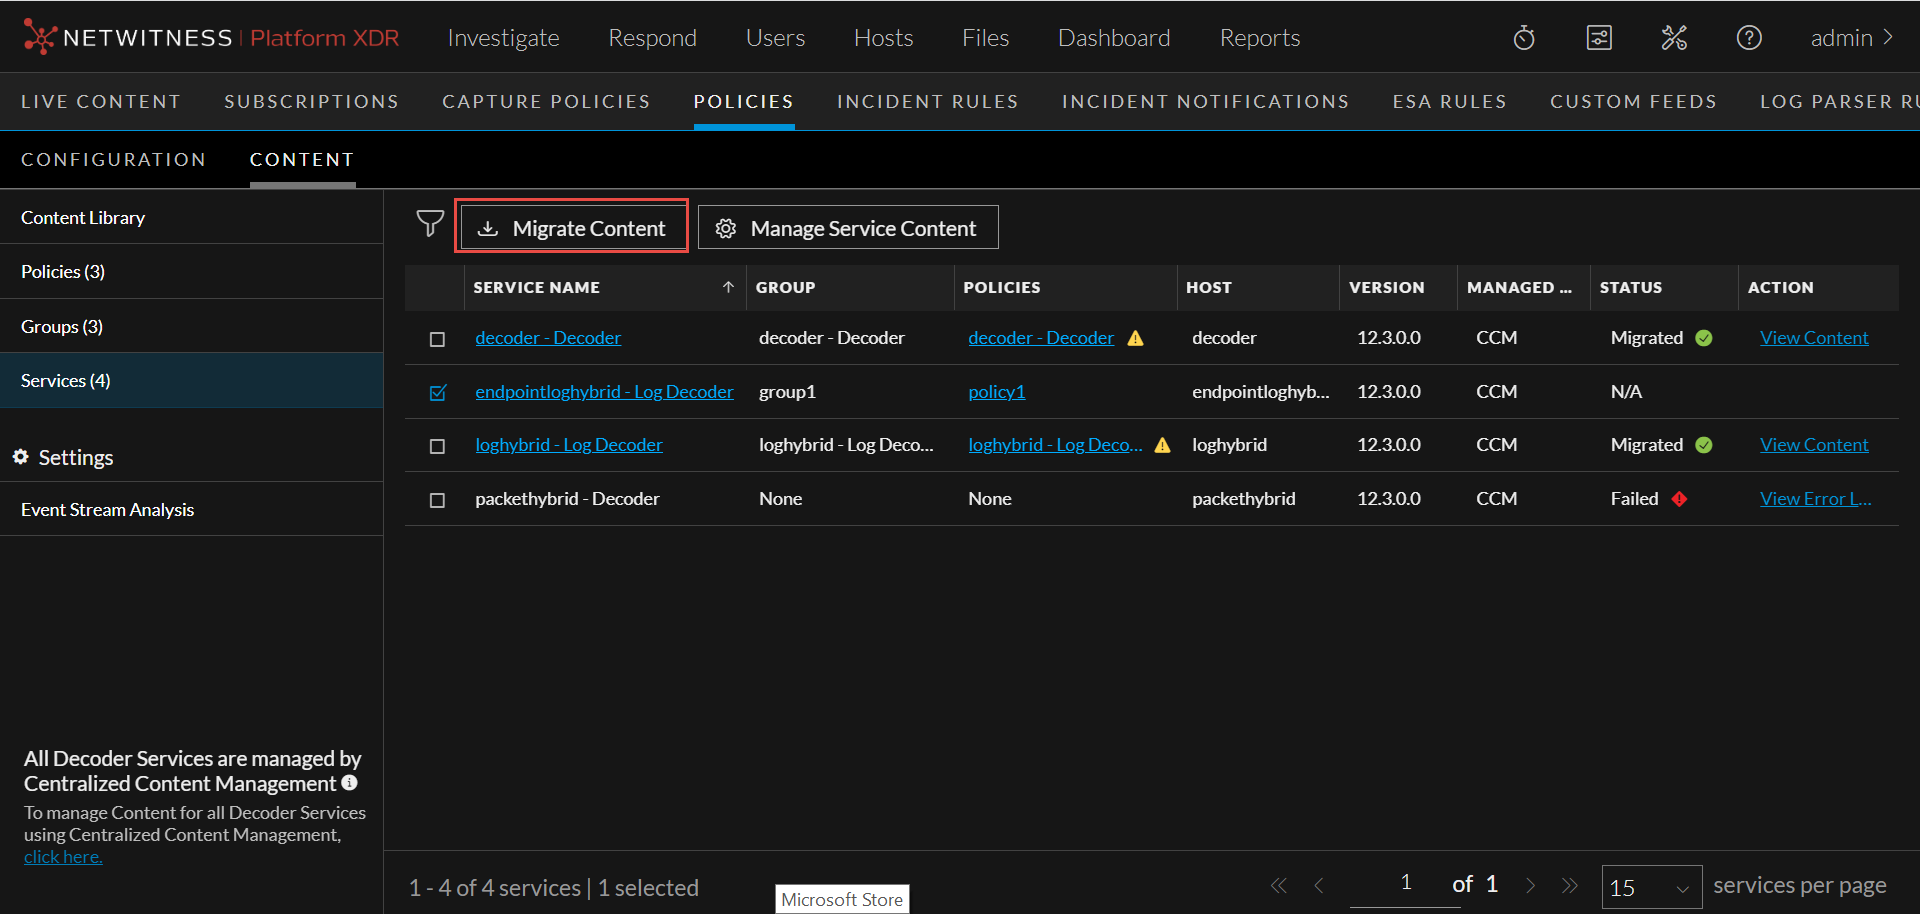Sort by Service Name column arrow

tap(728, 287)
